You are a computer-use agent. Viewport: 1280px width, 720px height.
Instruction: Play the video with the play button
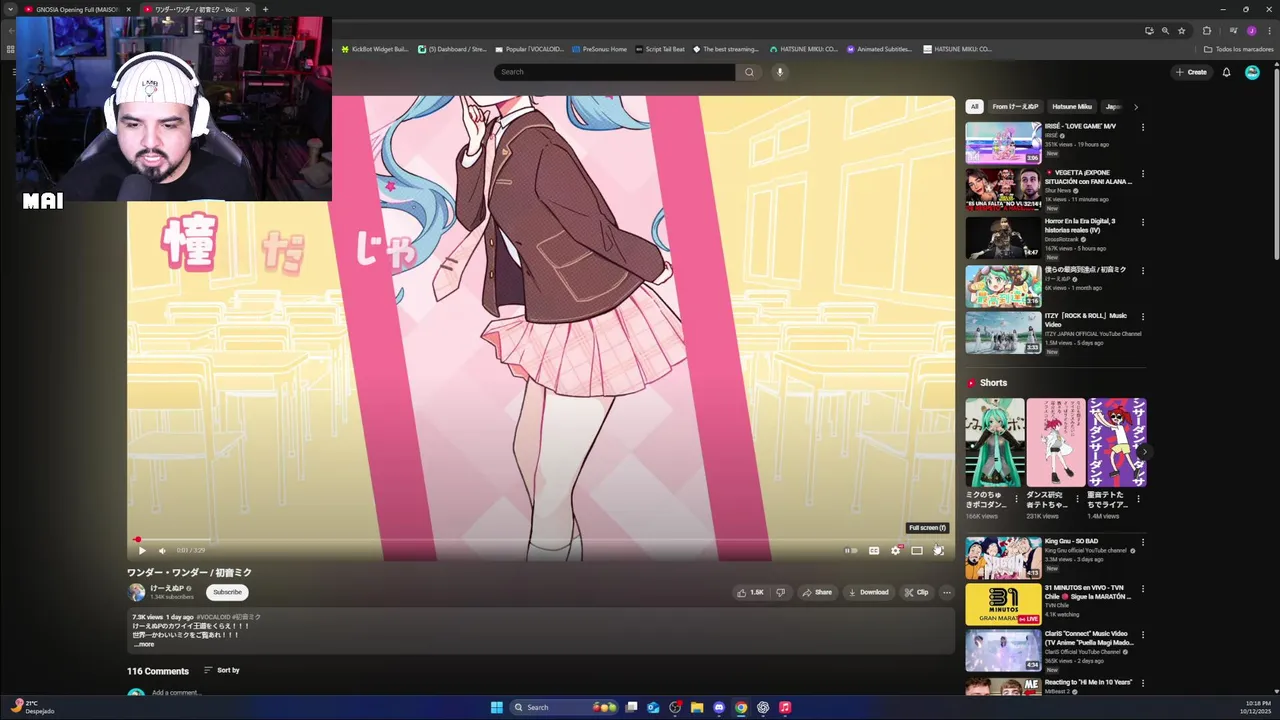point(142,551)
